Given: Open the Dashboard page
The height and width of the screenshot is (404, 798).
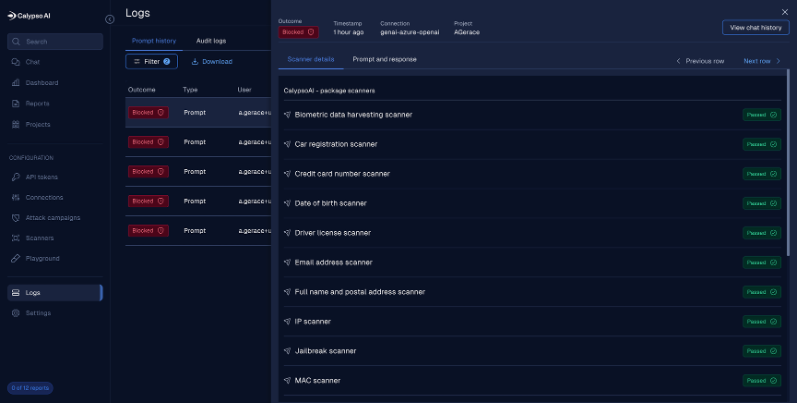Looking at the screenshot, I should pyautogui.click(x=42, y=83).
